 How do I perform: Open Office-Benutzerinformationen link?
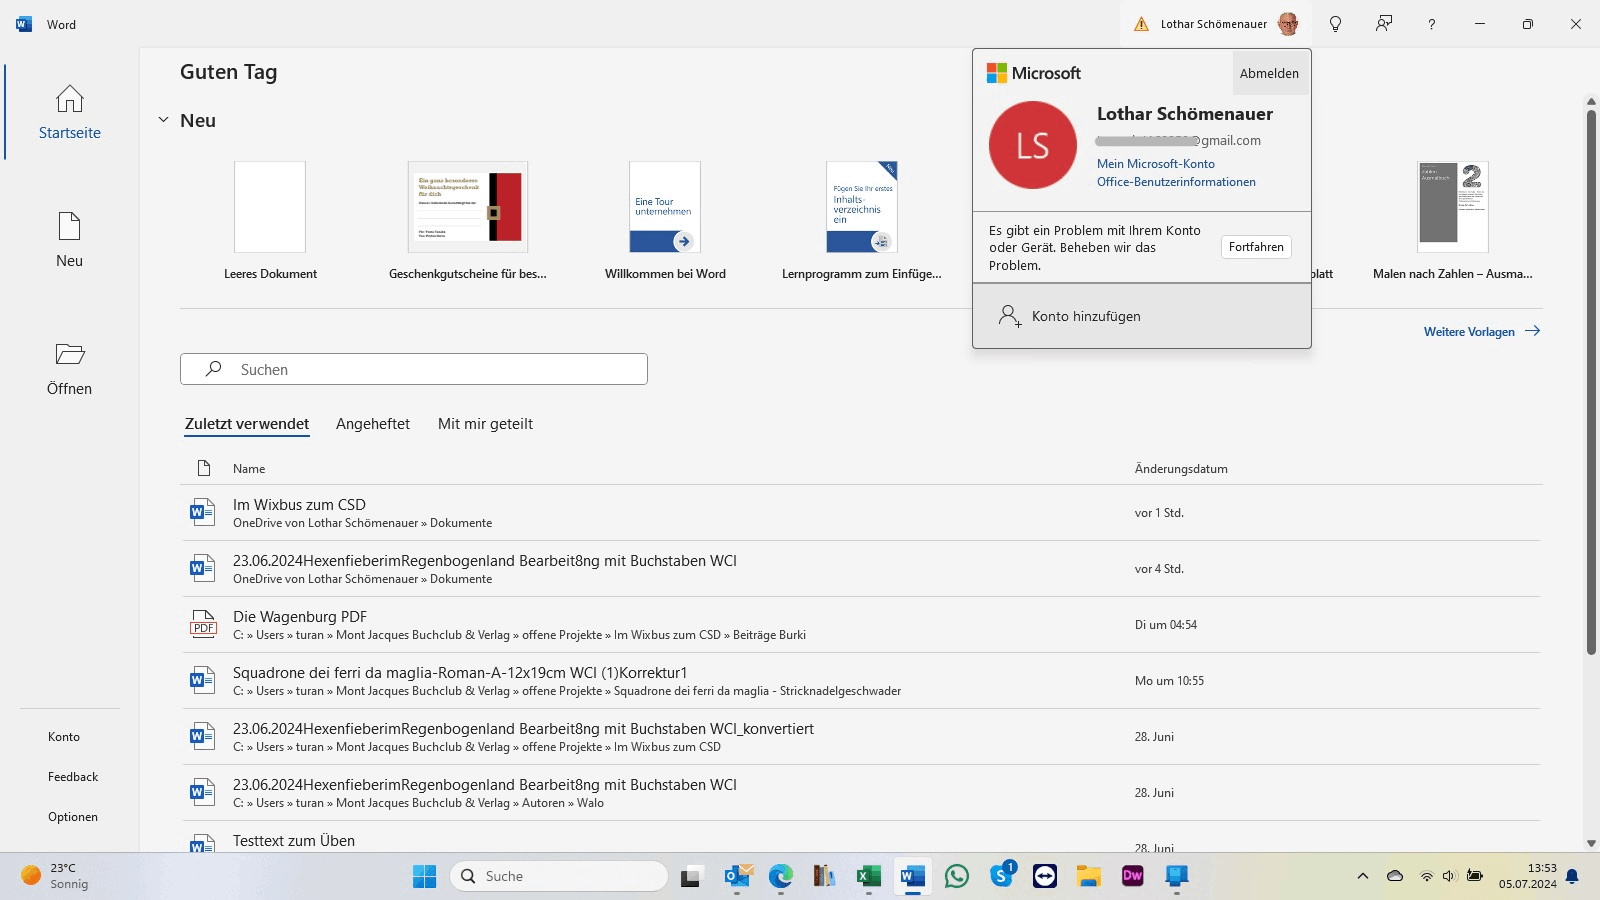(x=1176, y=182)
